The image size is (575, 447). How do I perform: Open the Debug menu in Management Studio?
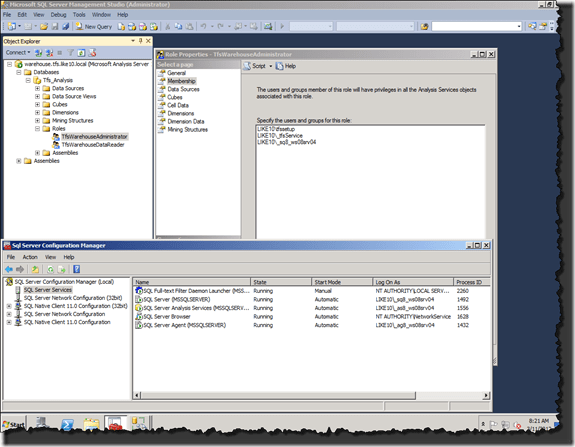point(58,15)
